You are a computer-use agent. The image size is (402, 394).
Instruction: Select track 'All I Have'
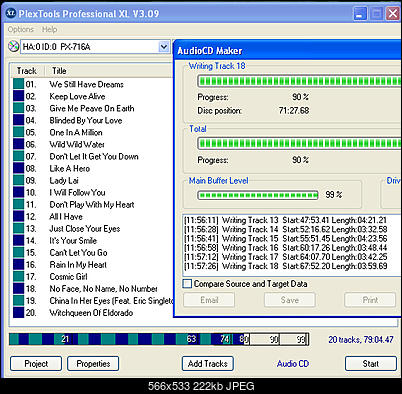[66, 217]
